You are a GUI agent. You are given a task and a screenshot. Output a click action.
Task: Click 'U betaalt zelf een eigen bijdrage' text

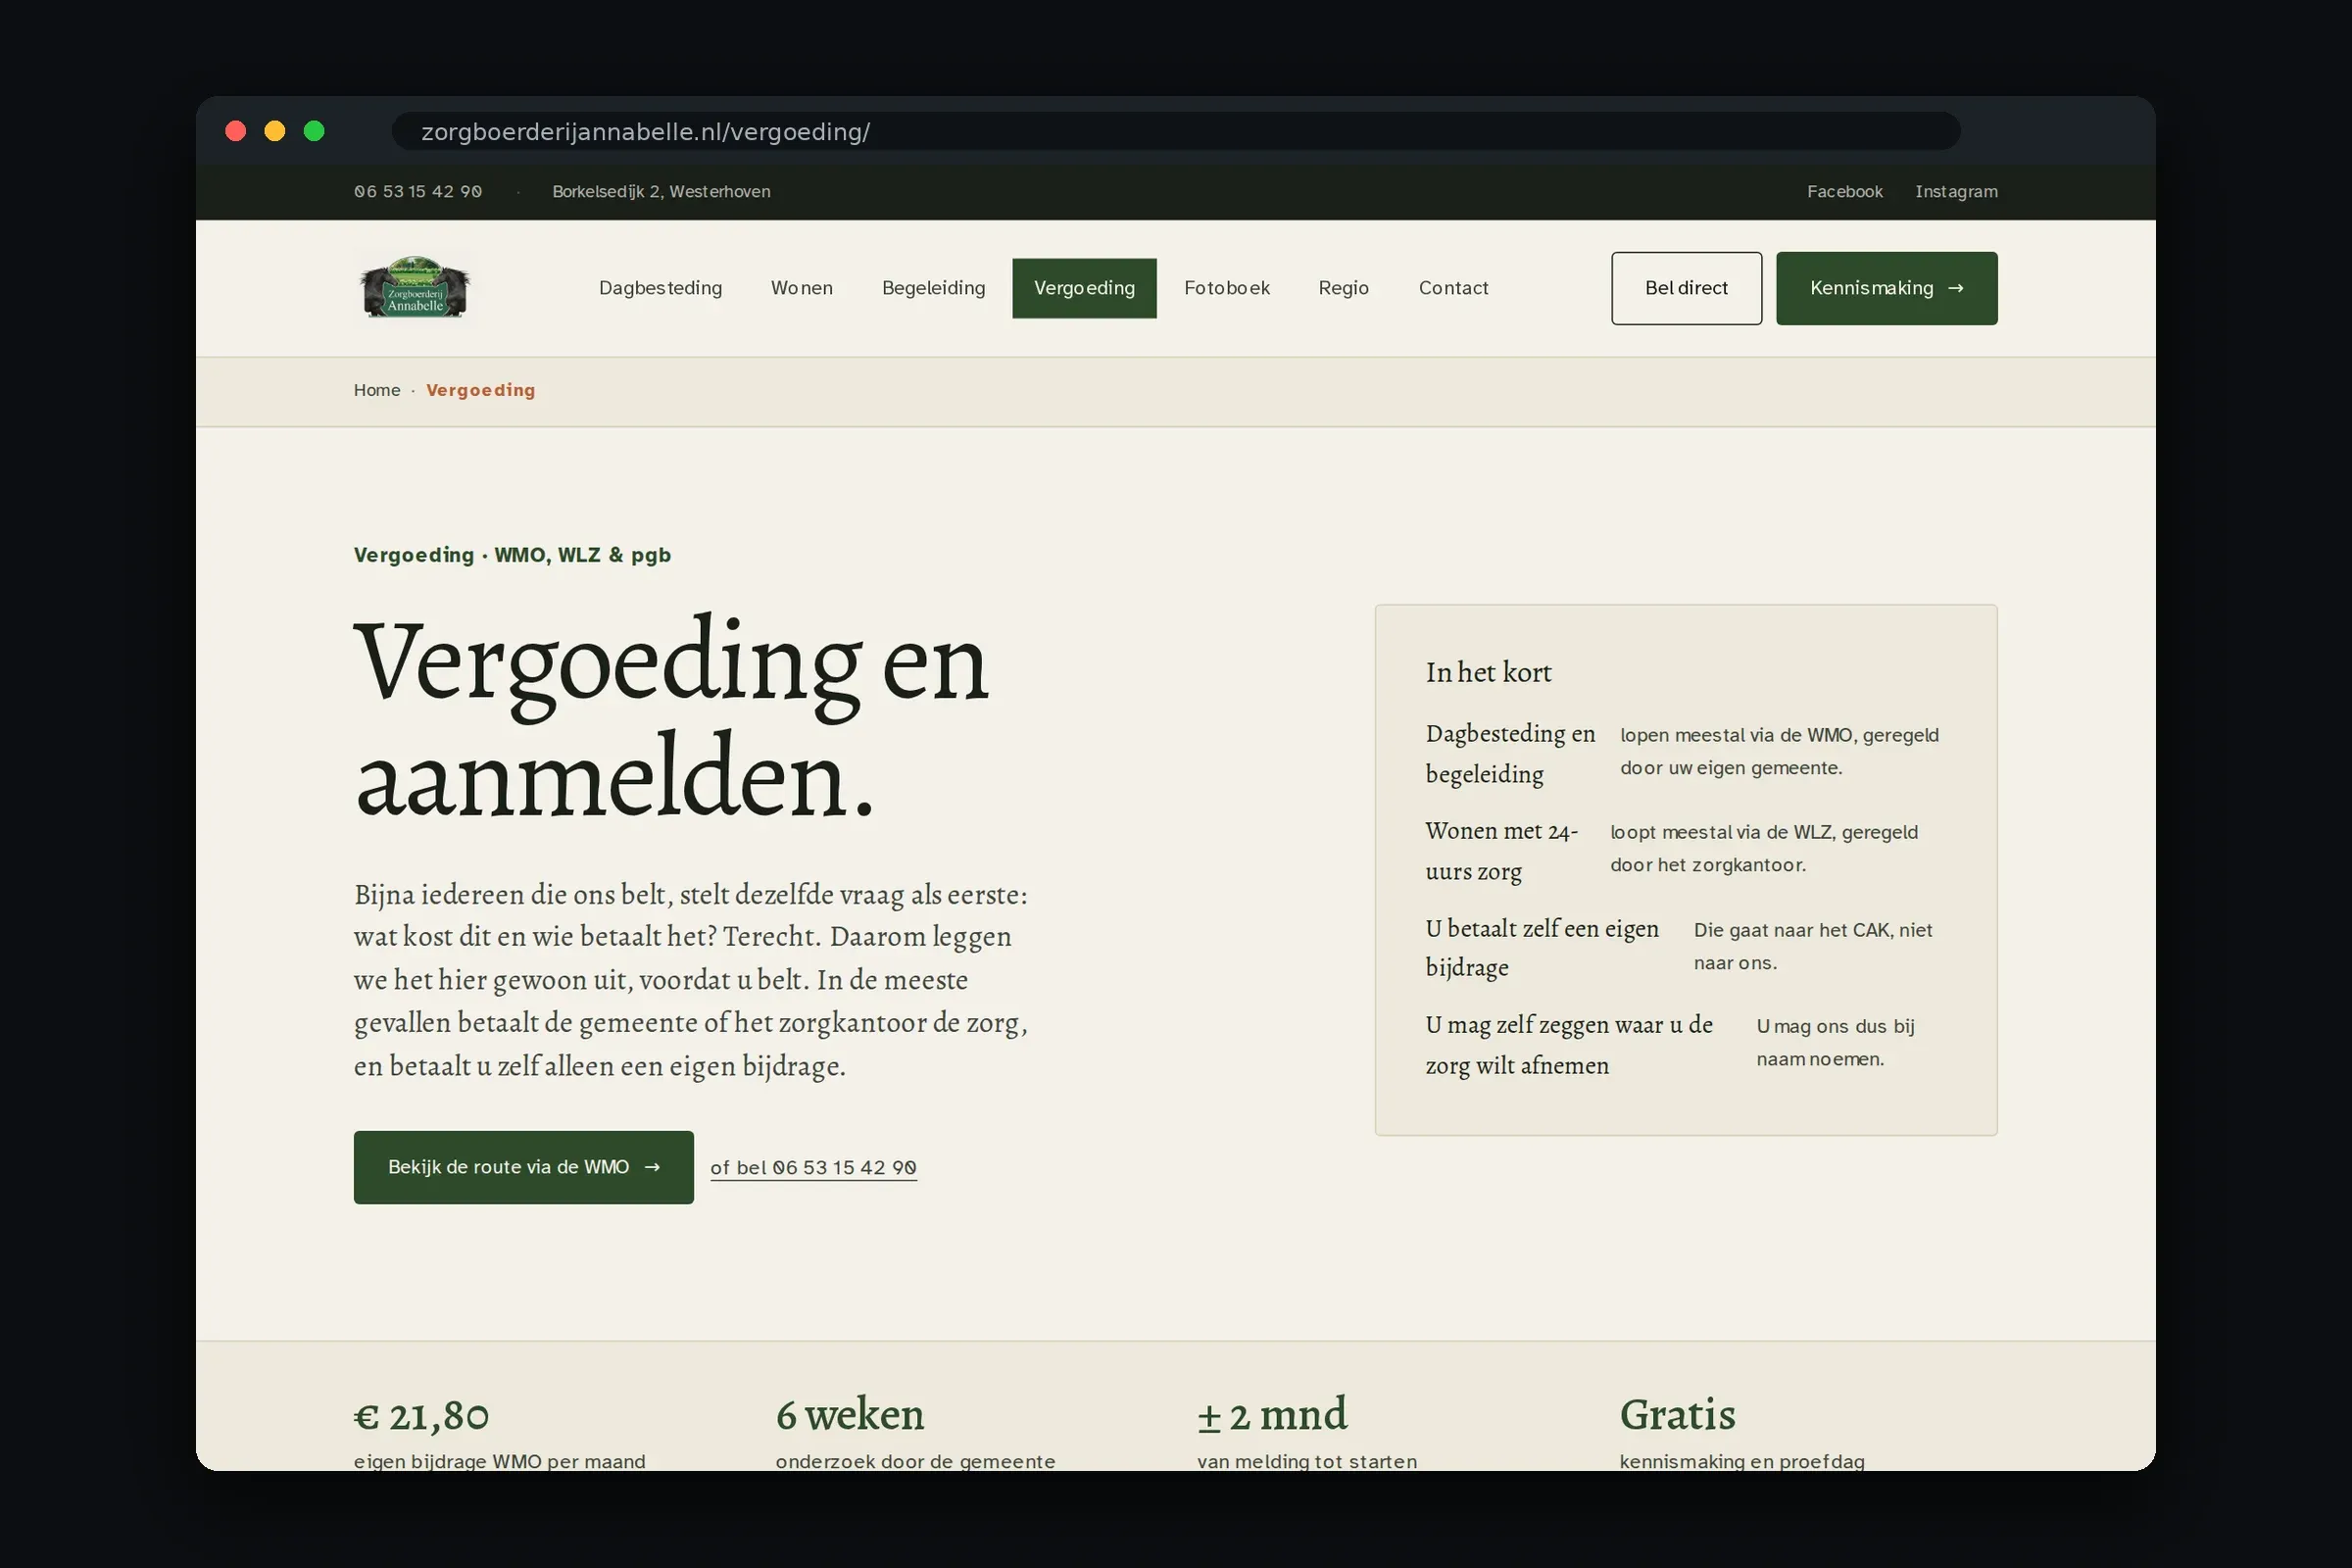point(1542,948)
